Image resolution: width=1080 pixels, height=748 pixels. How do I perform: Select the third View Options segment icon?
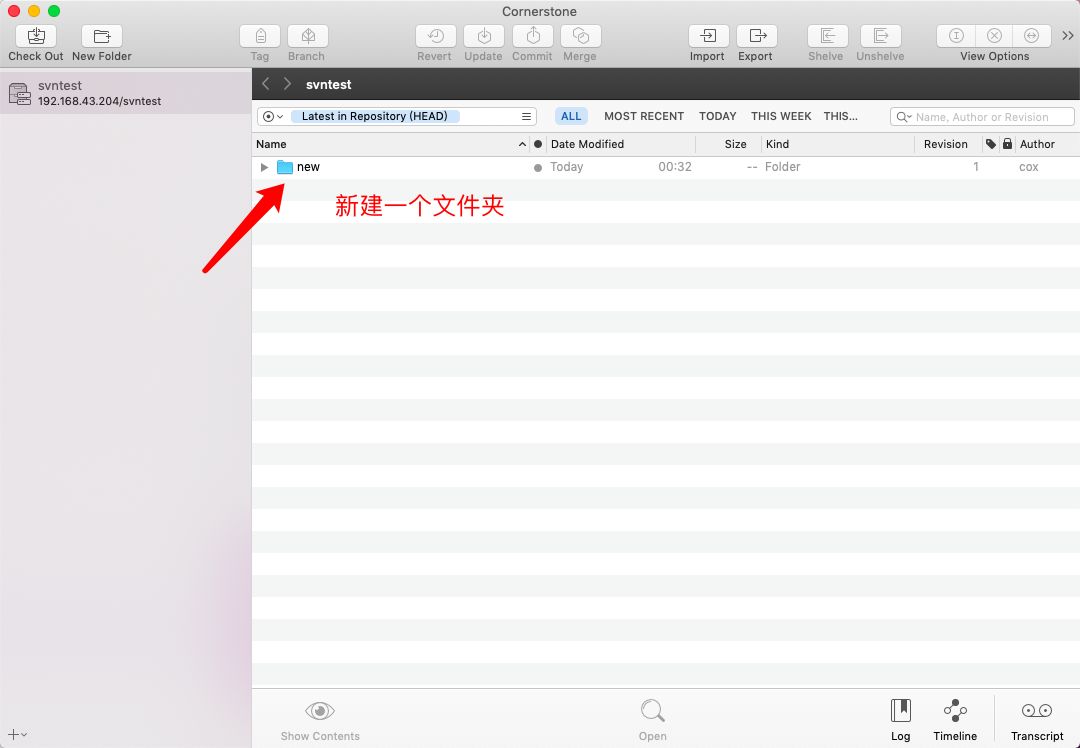coord(1032,36)
